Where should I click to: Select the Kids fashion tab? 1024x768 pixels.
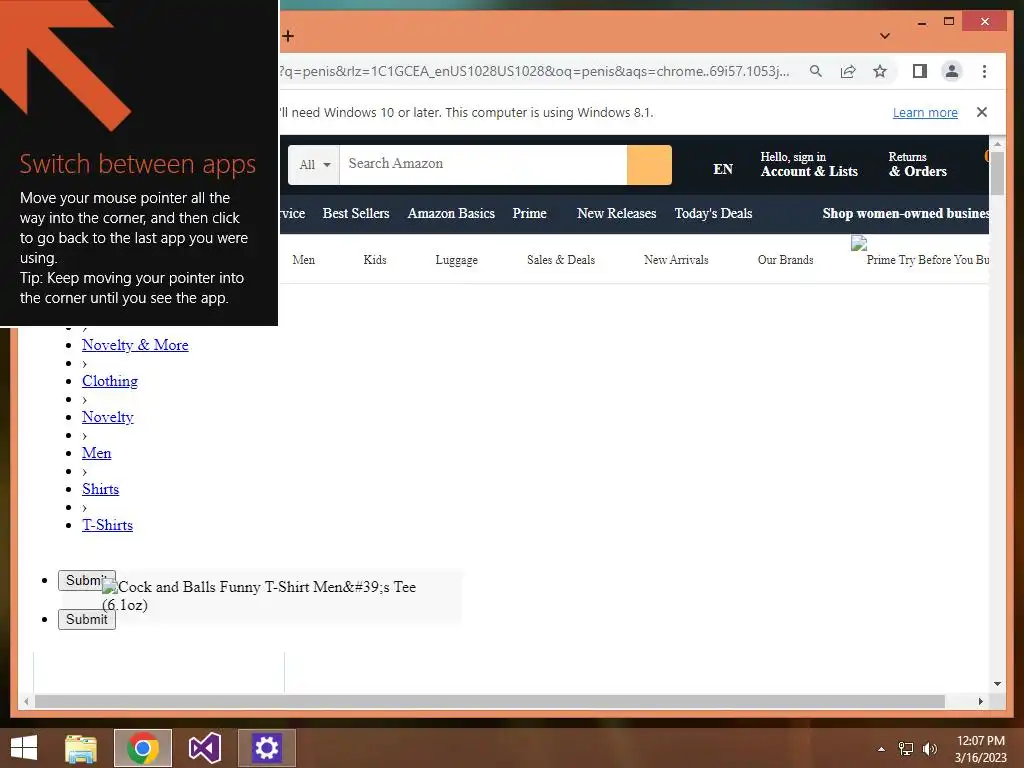[375, 260]
